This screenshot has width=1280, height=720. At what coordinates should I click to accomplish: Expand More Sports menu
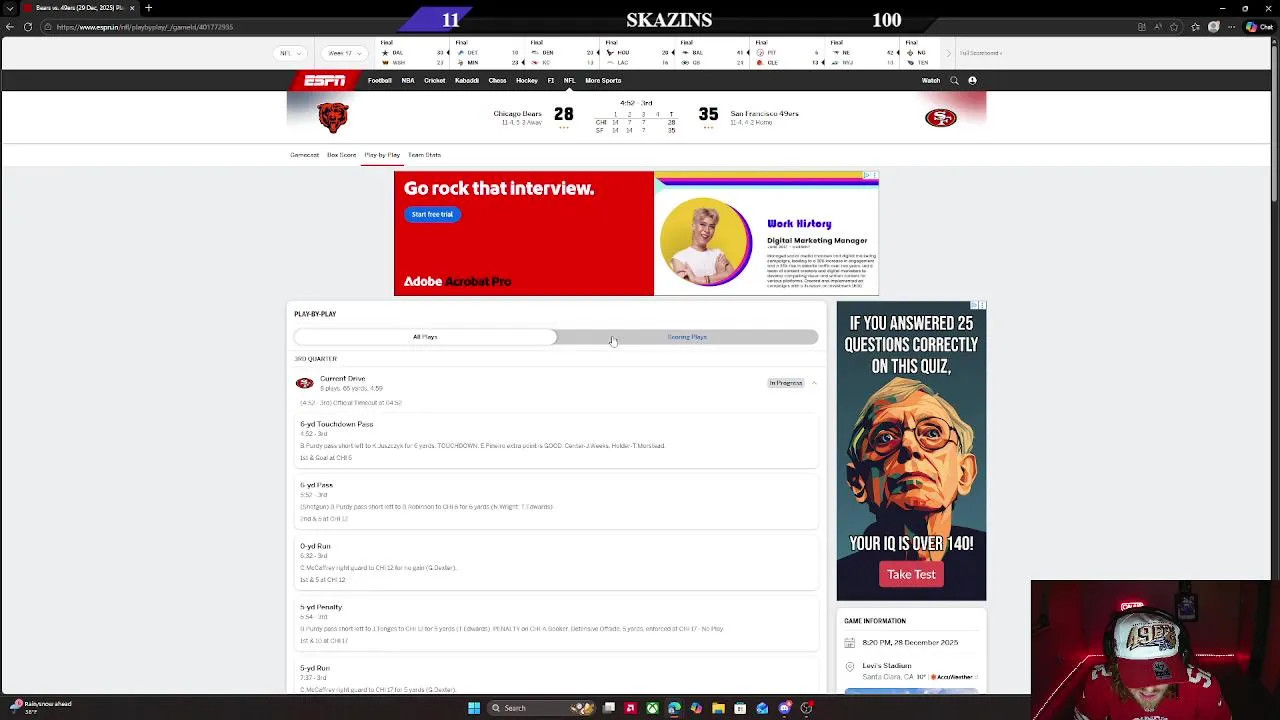click(x=603, y=80)
